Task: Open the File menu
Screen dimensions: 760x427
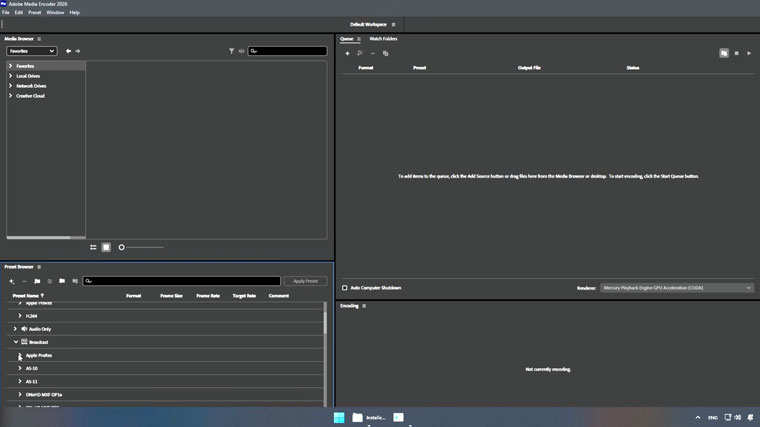Action: coord(6,13)
